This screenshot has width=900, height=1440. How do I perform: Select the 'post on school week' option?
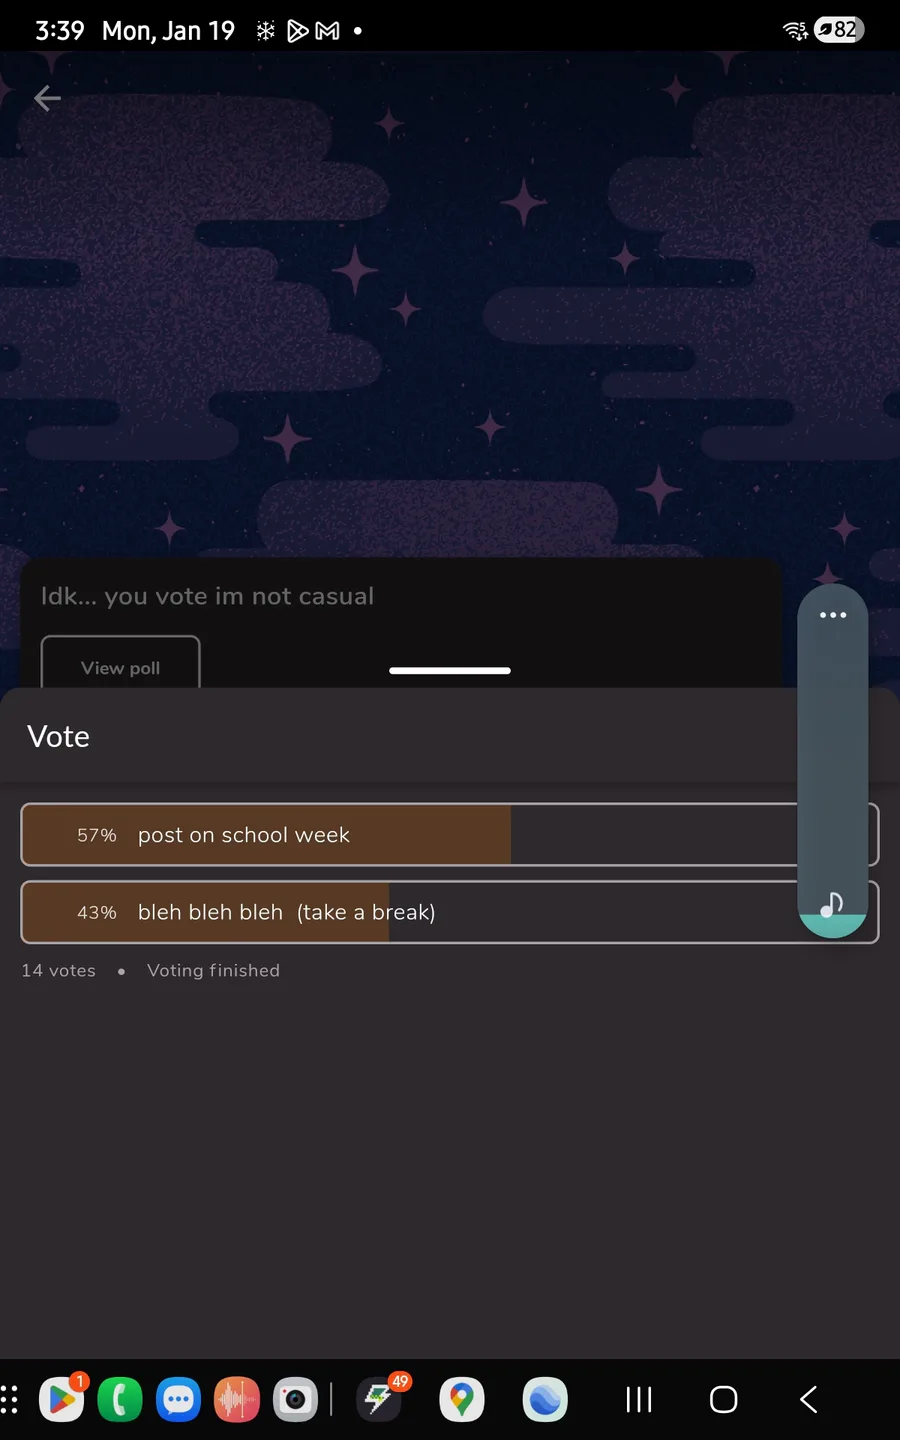(x=400, y=835)
